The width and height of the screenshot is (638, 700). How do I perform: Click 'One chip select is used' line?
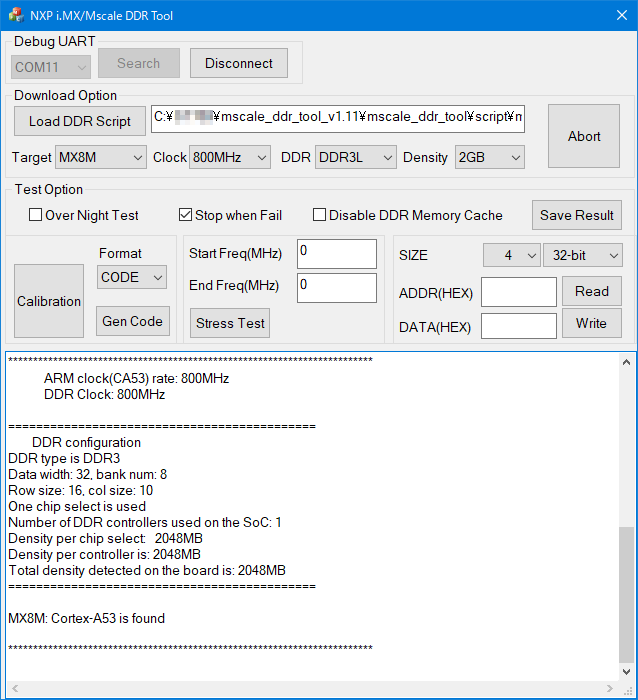pyautogui.click(x=77, y=507)
